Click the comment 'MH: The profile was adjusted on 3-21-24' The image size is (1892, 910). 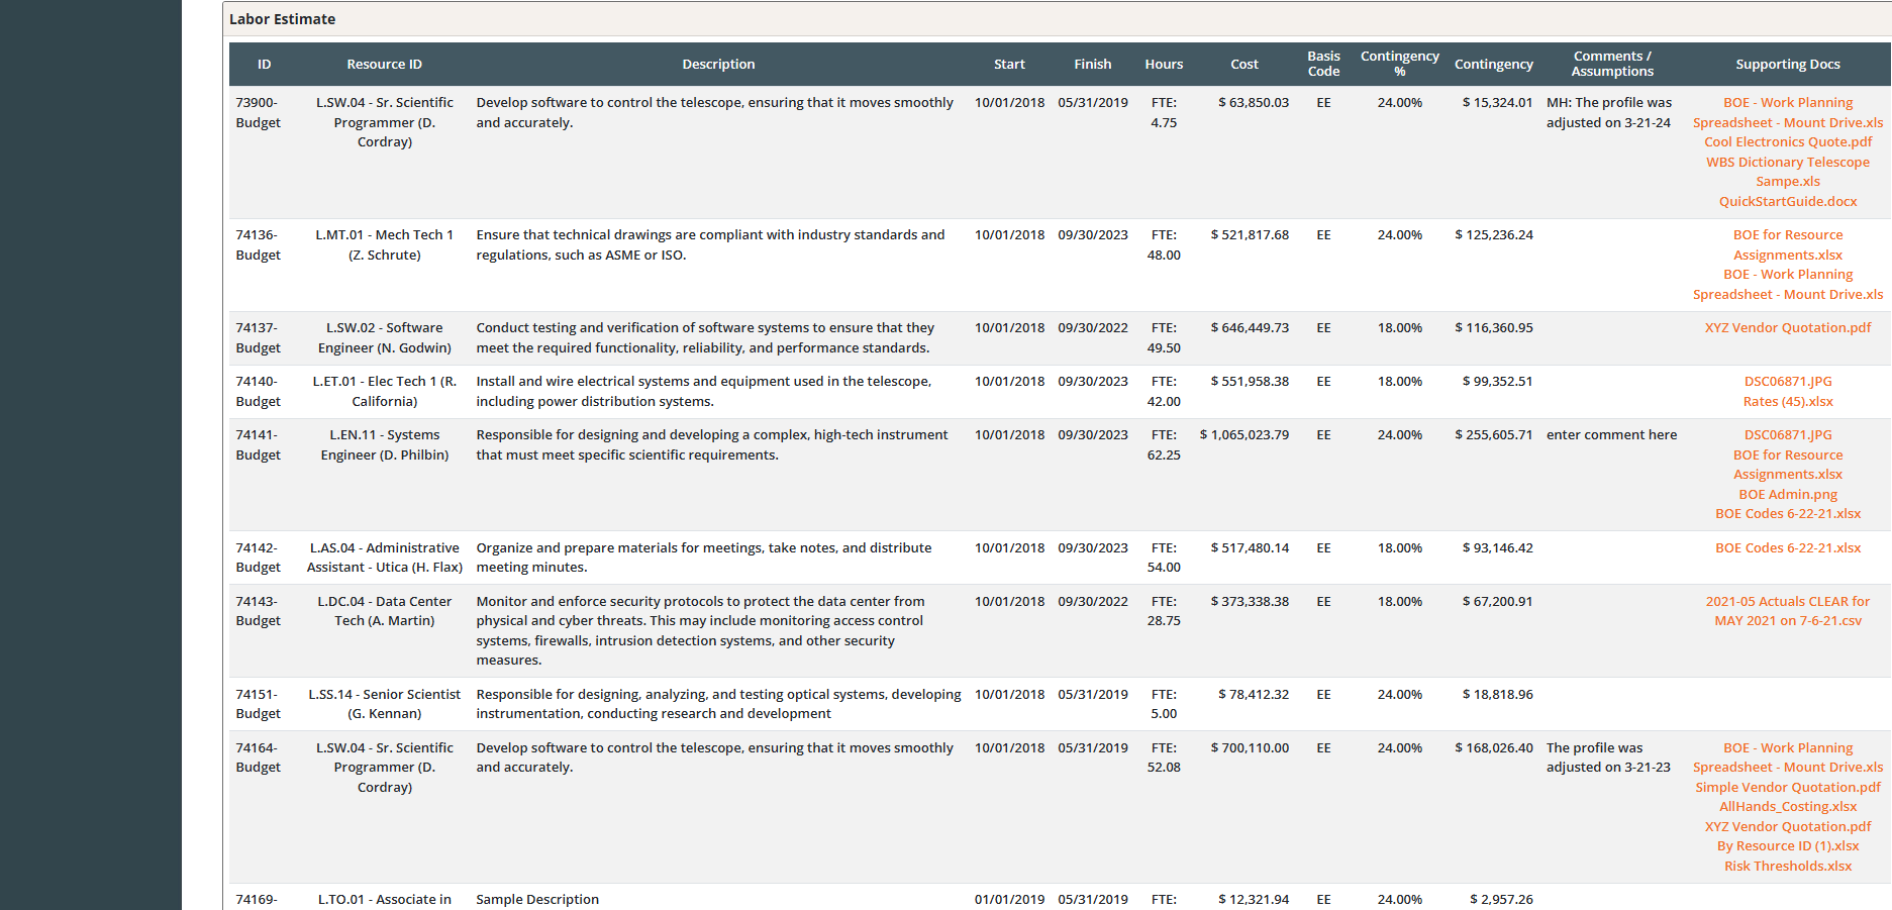[x=1609, y=112]
